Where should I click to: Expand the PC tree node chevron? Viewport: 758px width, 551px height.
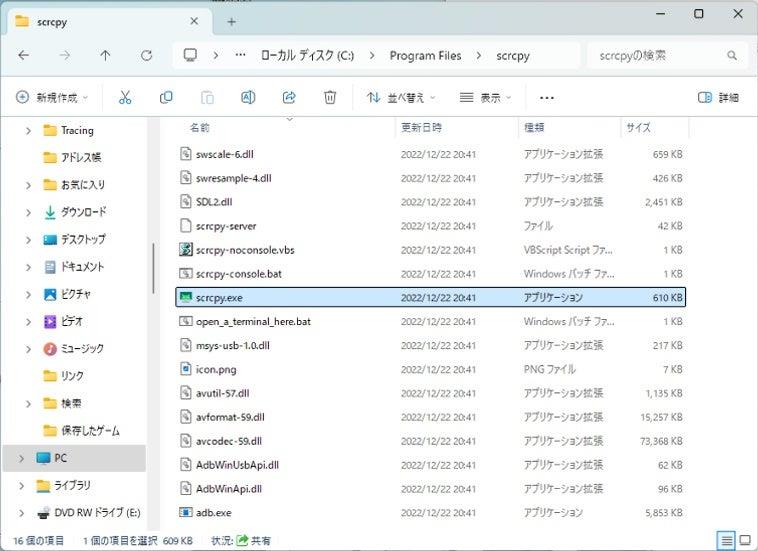pos(21,458)
